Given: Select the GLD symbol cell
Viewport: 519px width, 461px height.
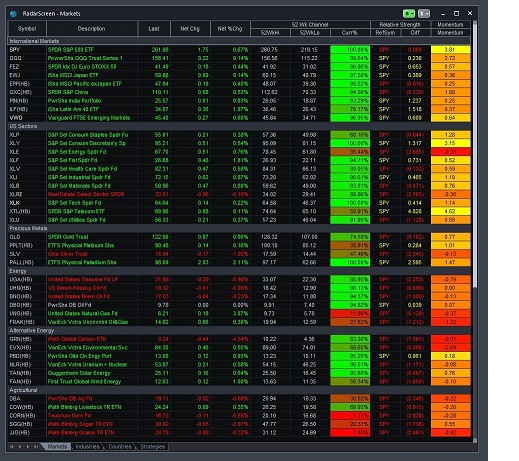Looking at the screenshot, I should tap(27, 237).
